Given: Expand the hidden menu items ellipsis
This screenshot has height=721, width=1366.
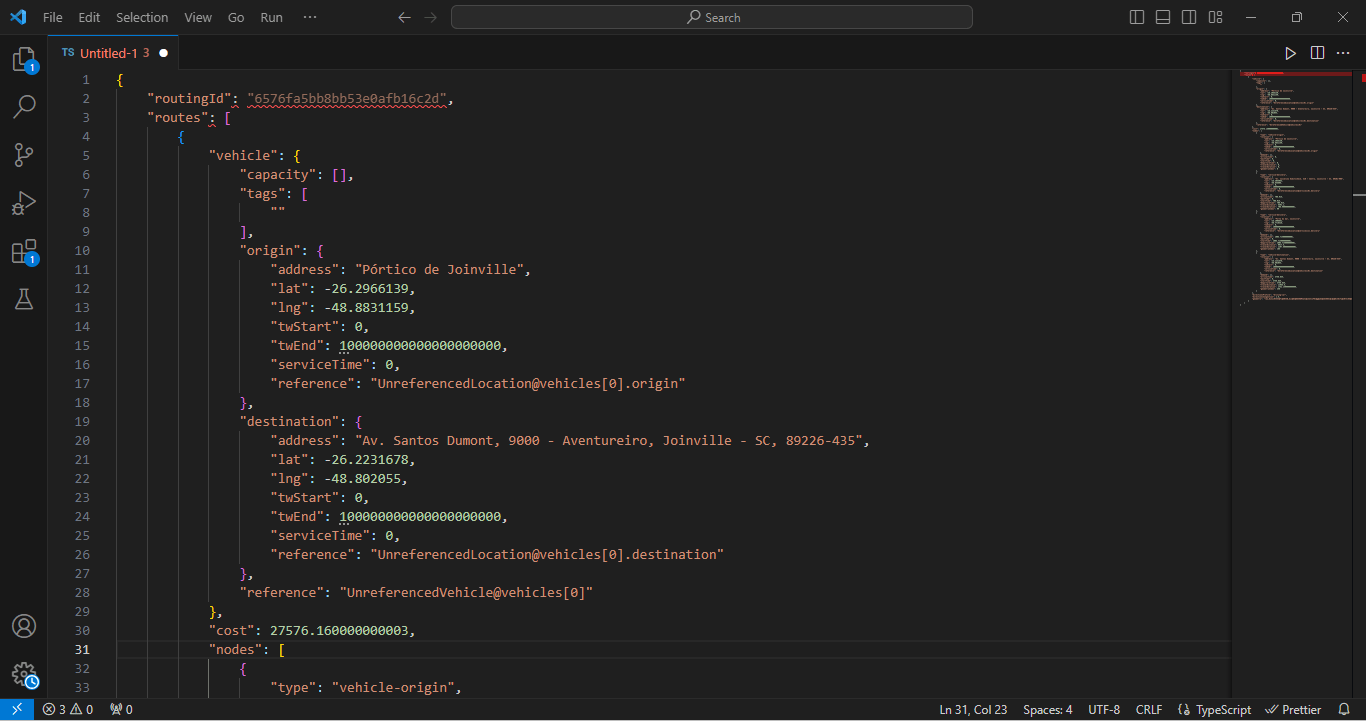Looking at the screenshot, I should coord(310,17).
